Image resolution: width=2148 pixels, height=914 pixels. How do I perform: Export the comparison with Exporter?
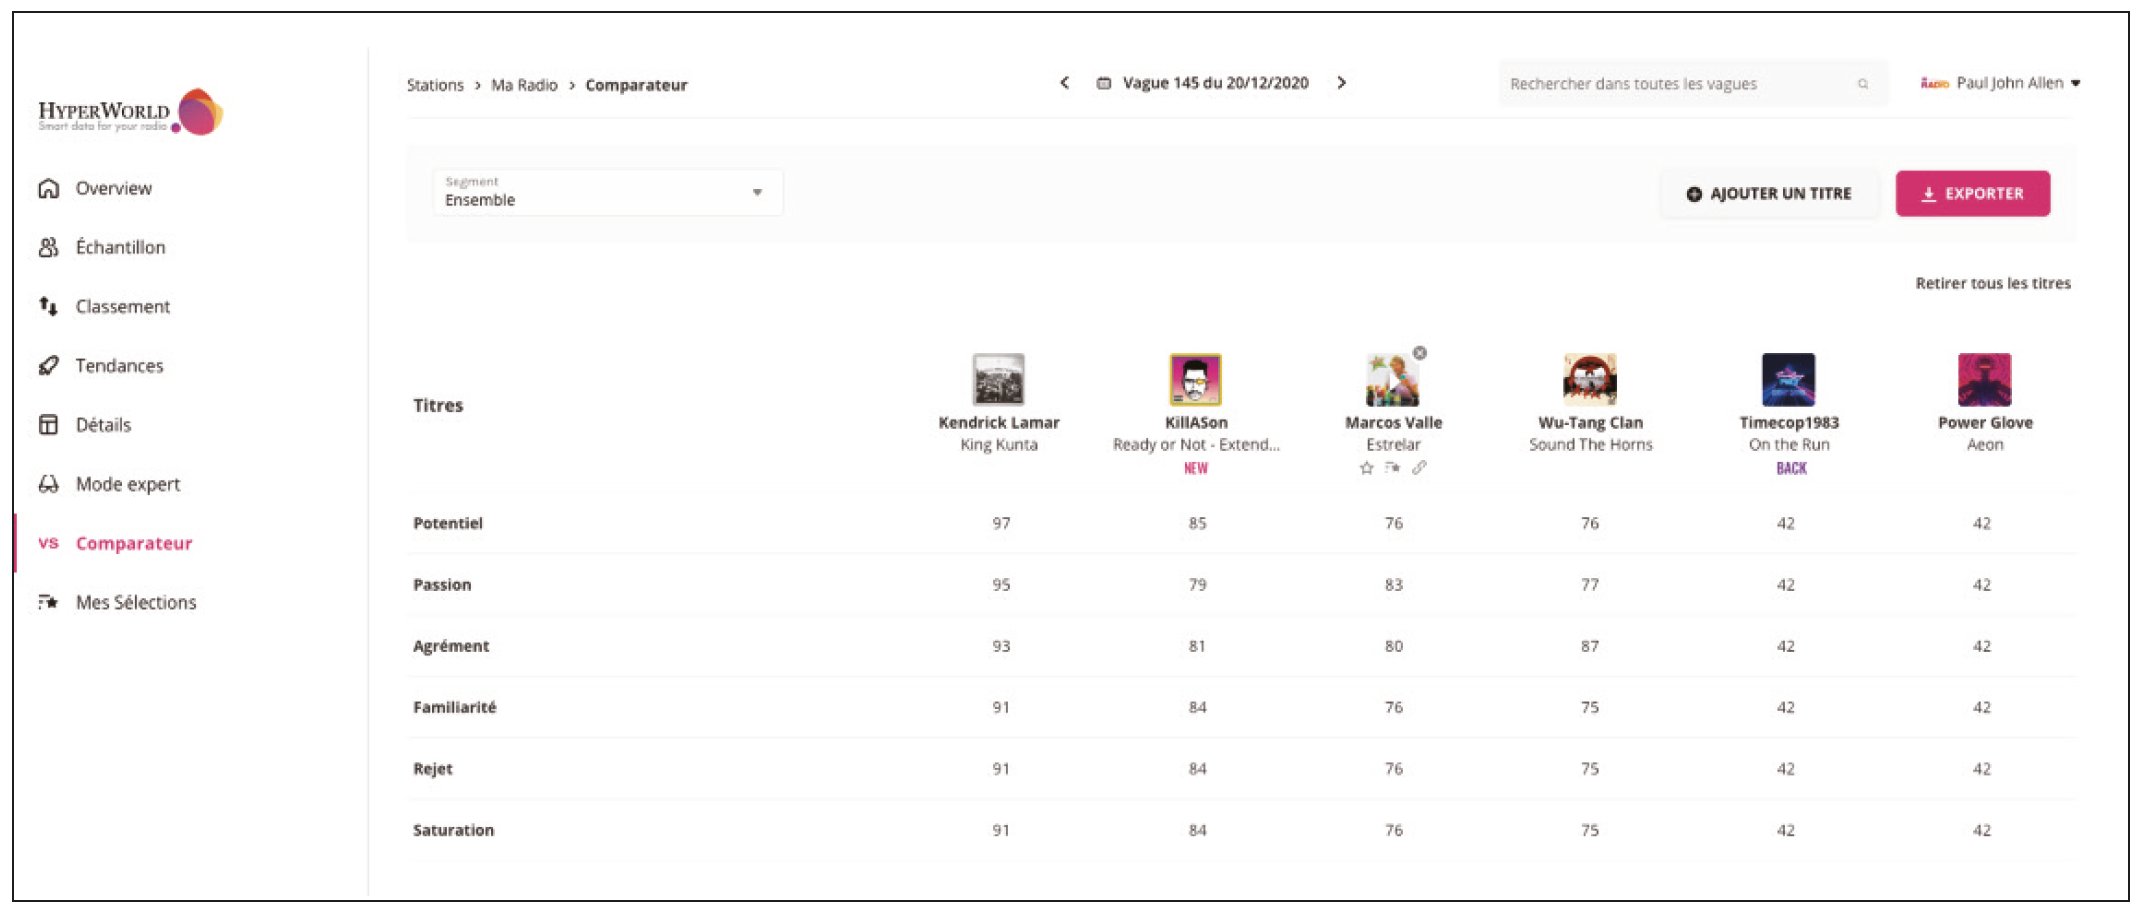[1972, 194]
